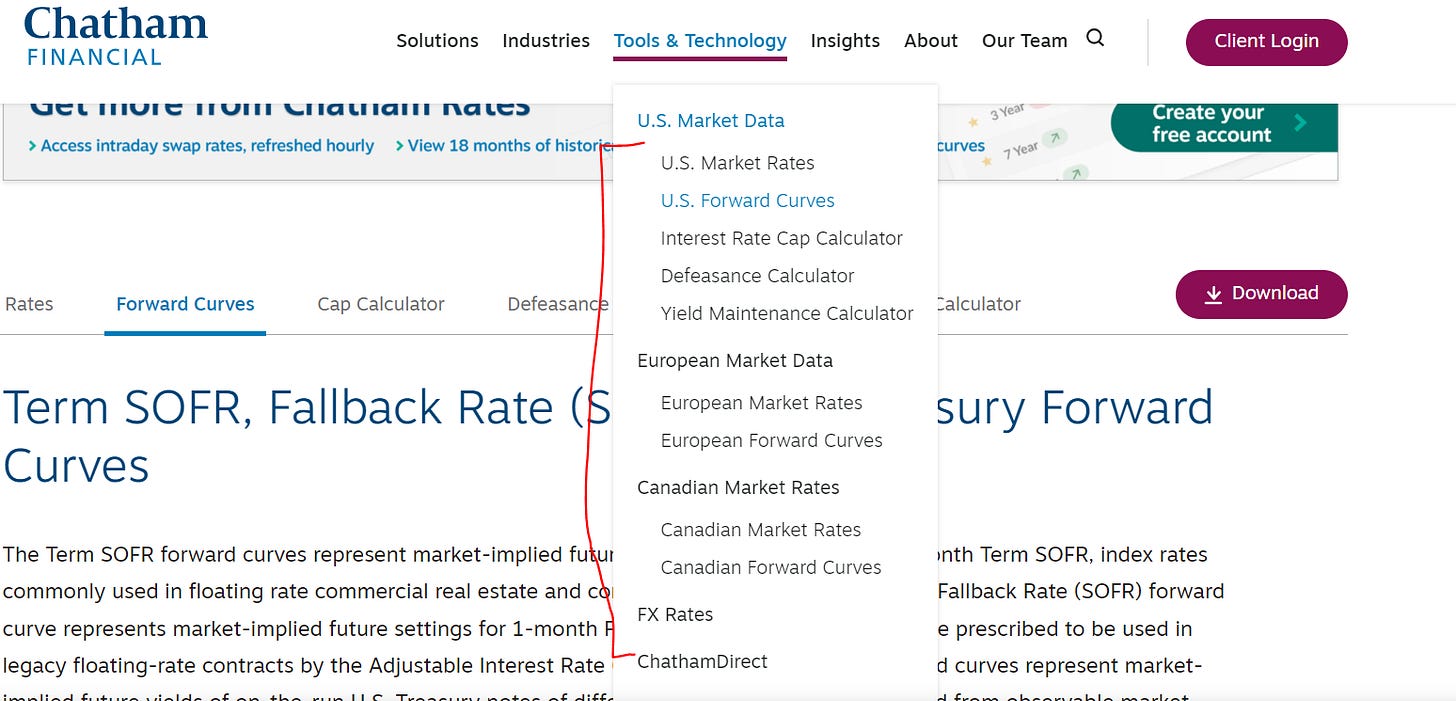
Task: Open U.S. Forward Curves link
Action: (x=747, y=201)
